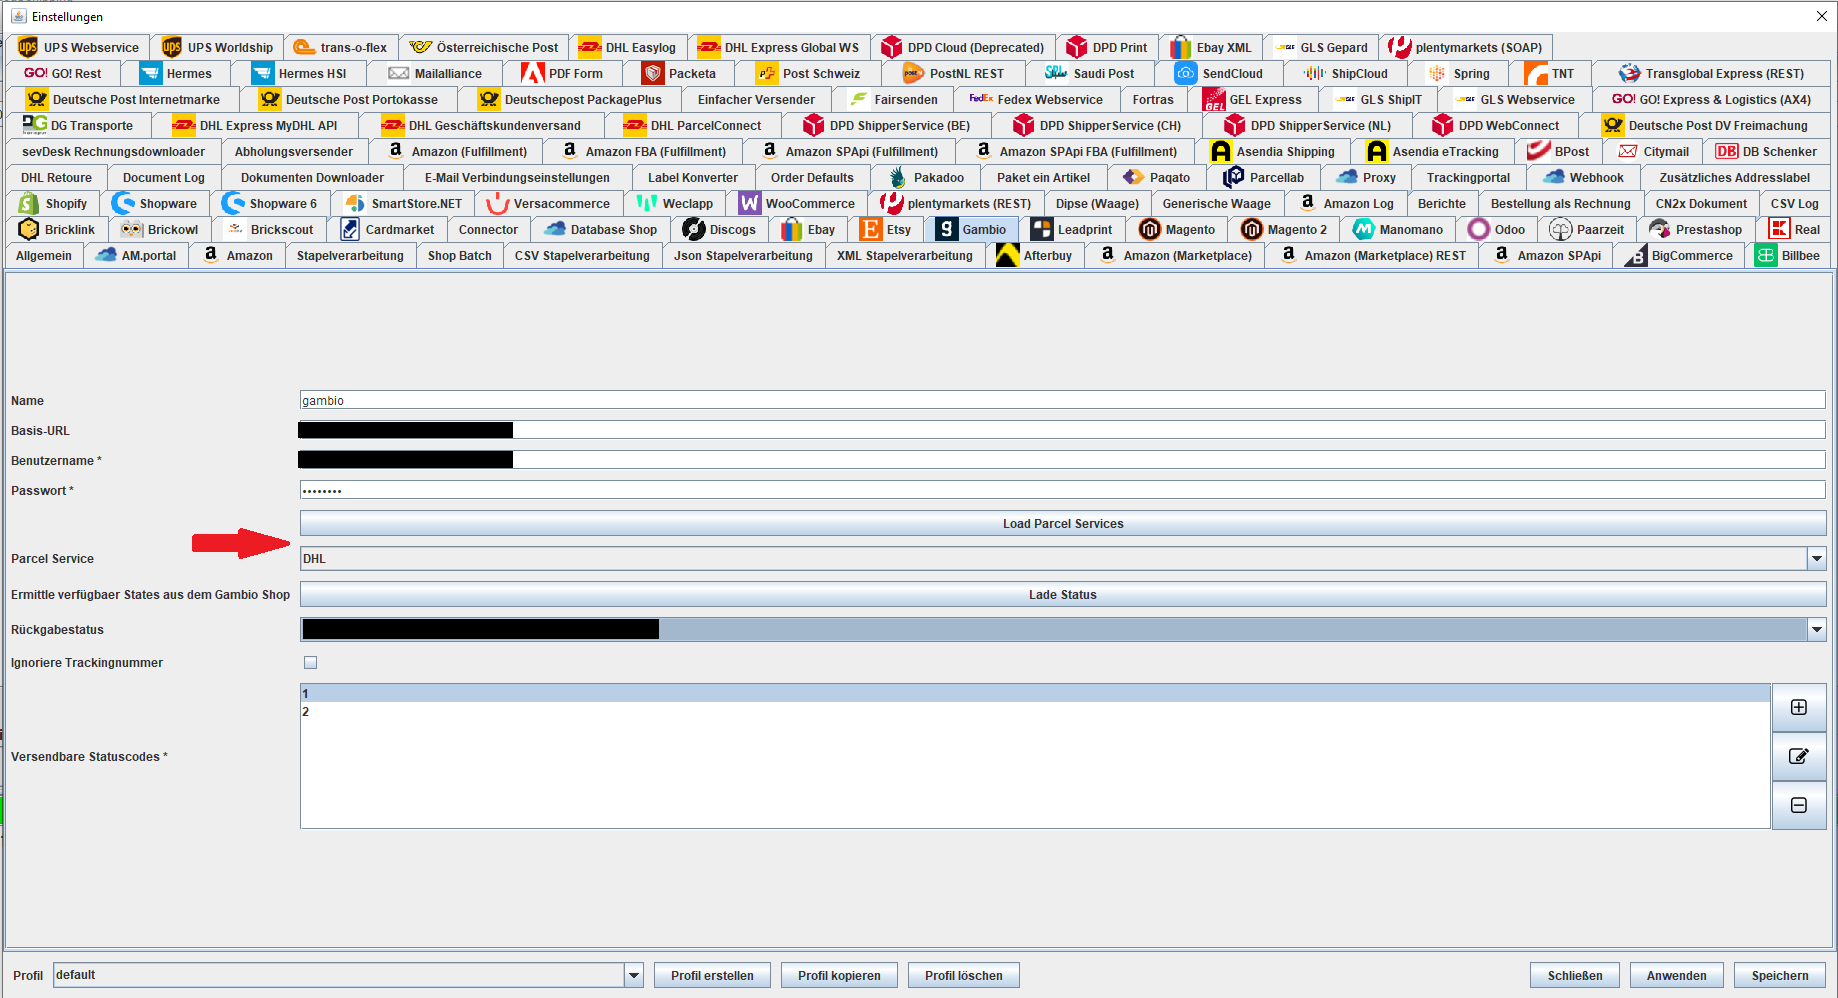Click the Etsy orange E icon
This screenshot has height=998, width=1838.
point(870,229)
